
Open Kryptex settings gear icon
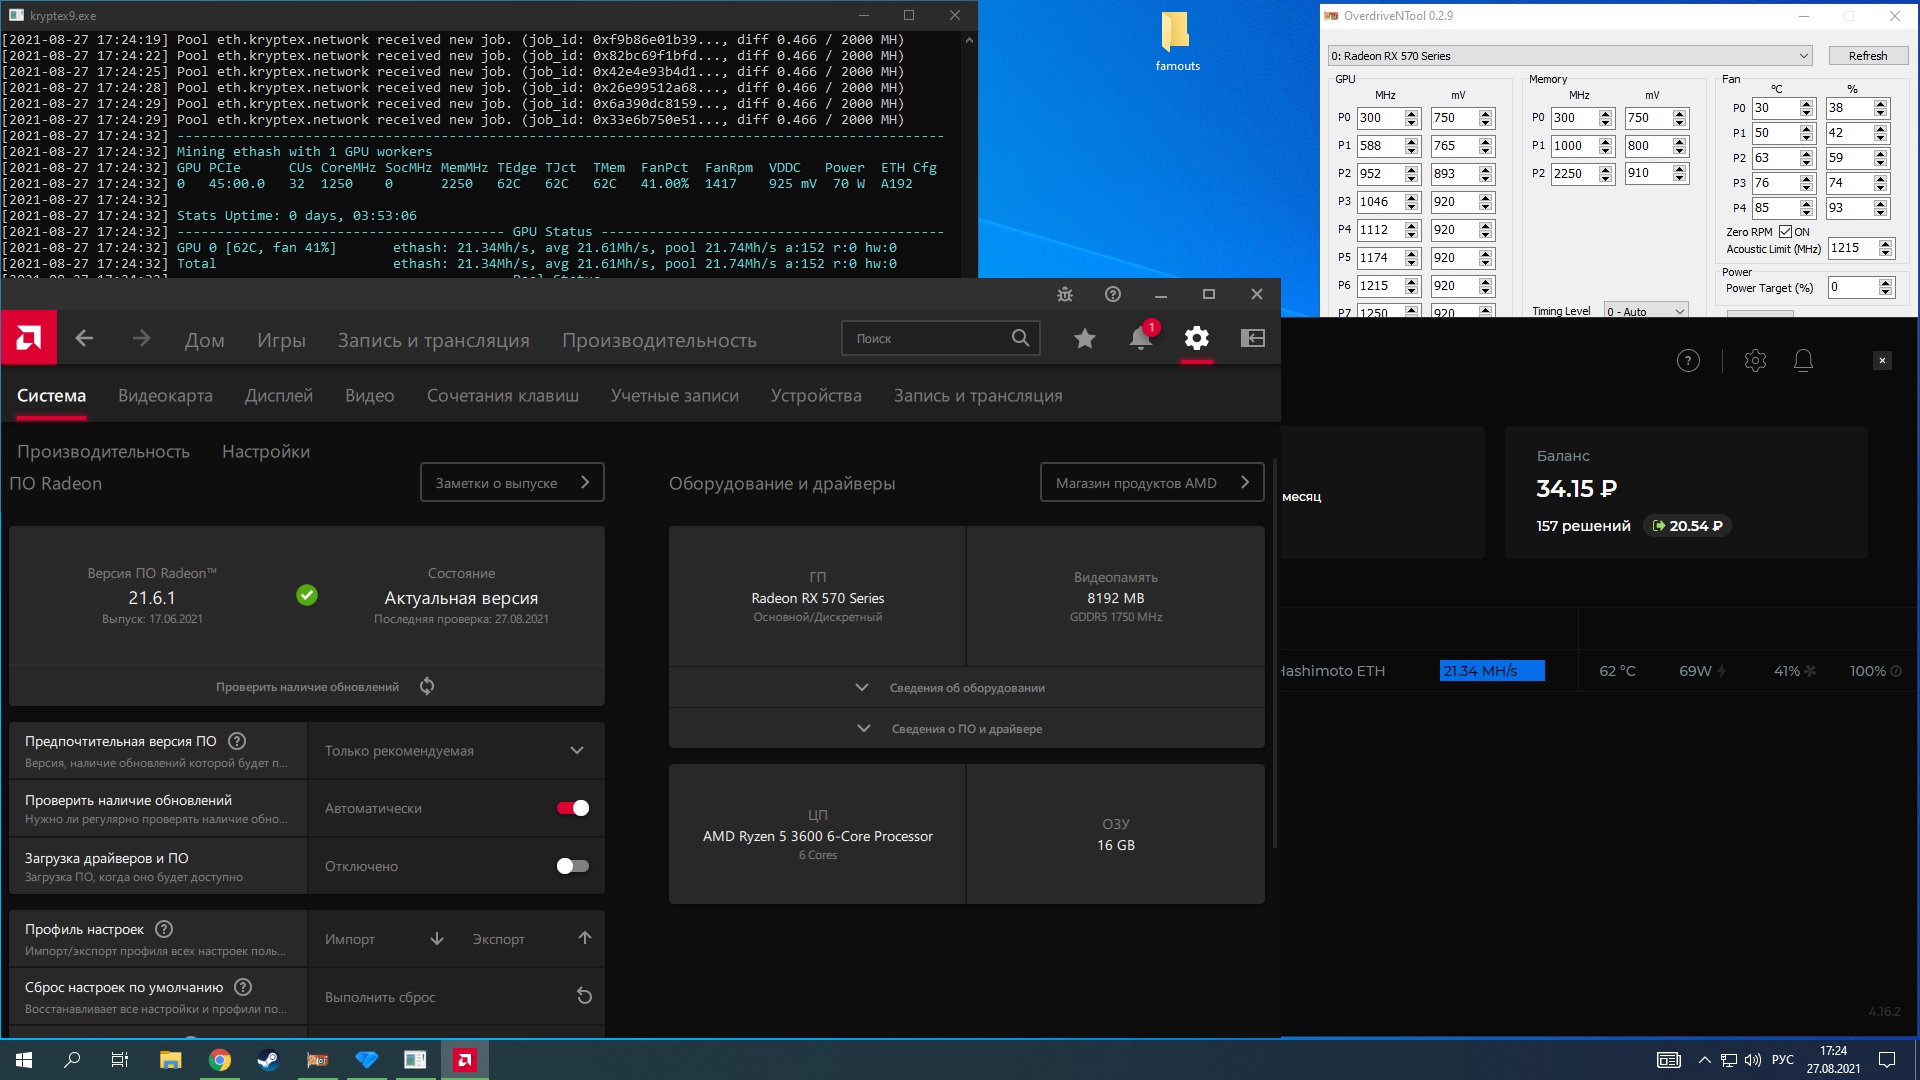[1755, 361]
